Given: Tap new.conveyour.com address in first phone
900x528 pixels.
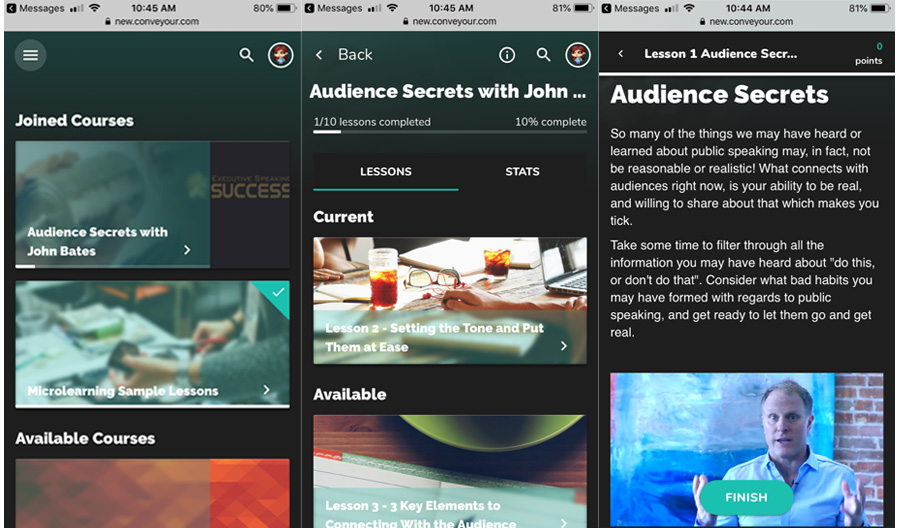Looking at the screenshot, I should (x=152, y=21).
